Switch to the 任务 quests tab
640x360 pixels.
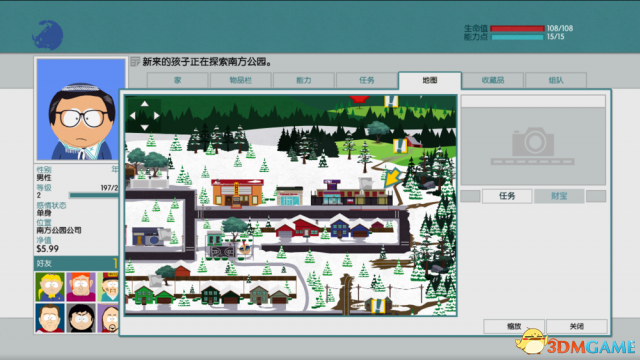click(x=367, y=80)
